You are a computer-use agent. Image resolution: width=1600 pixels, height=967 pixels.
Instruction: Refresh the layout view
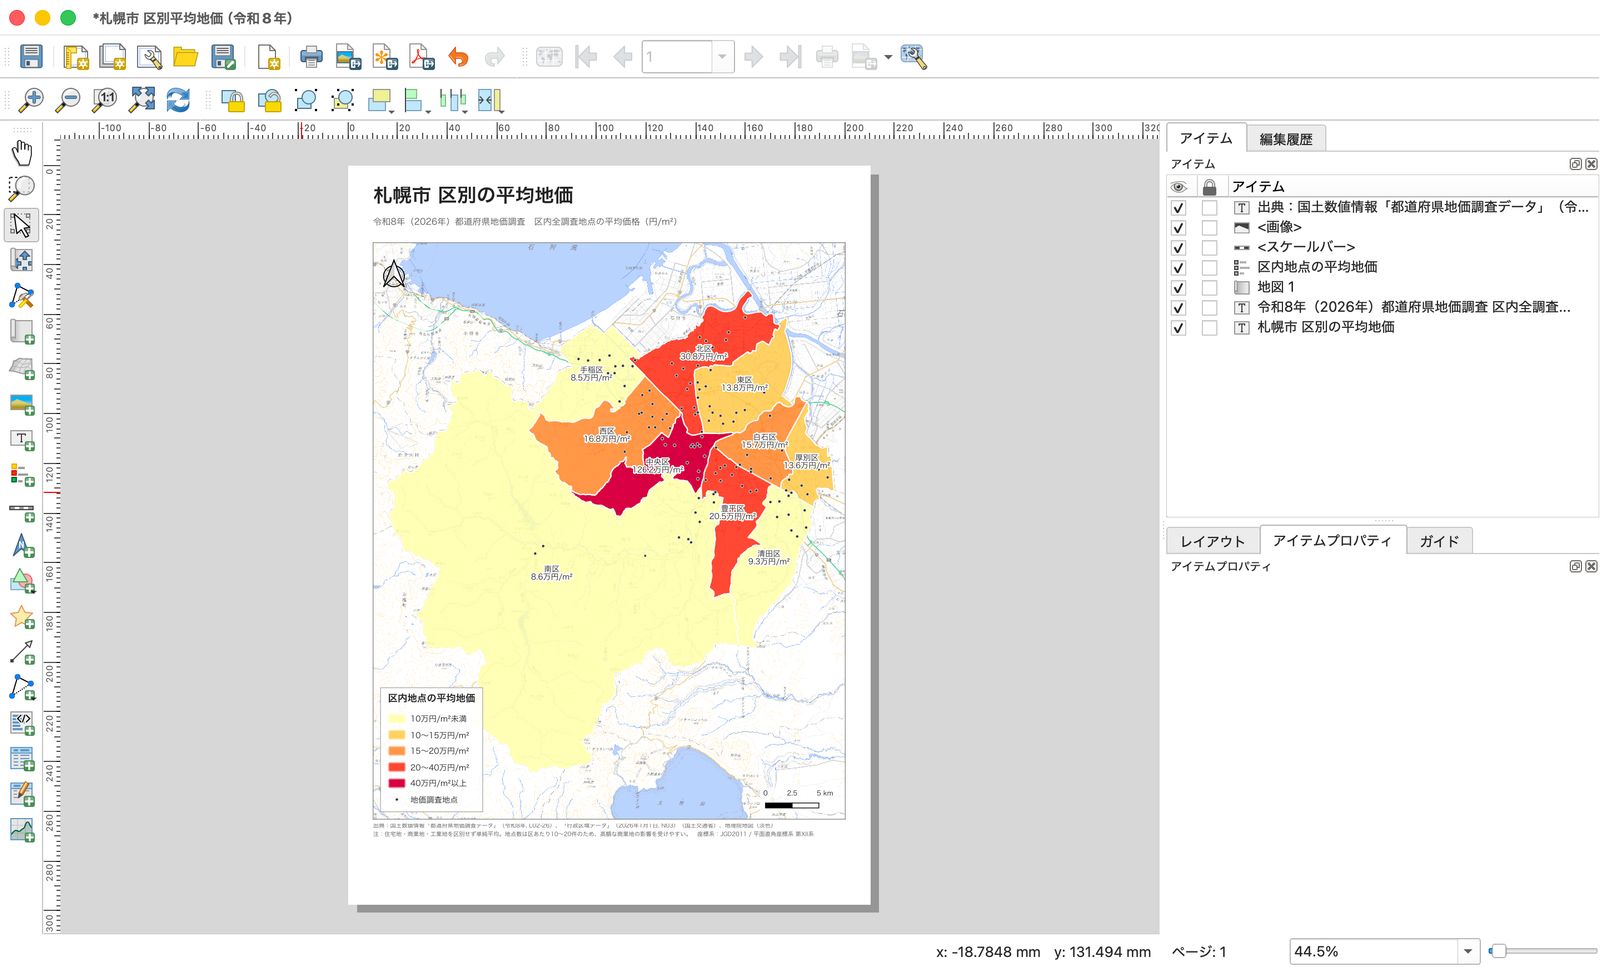tap(178, 99)
